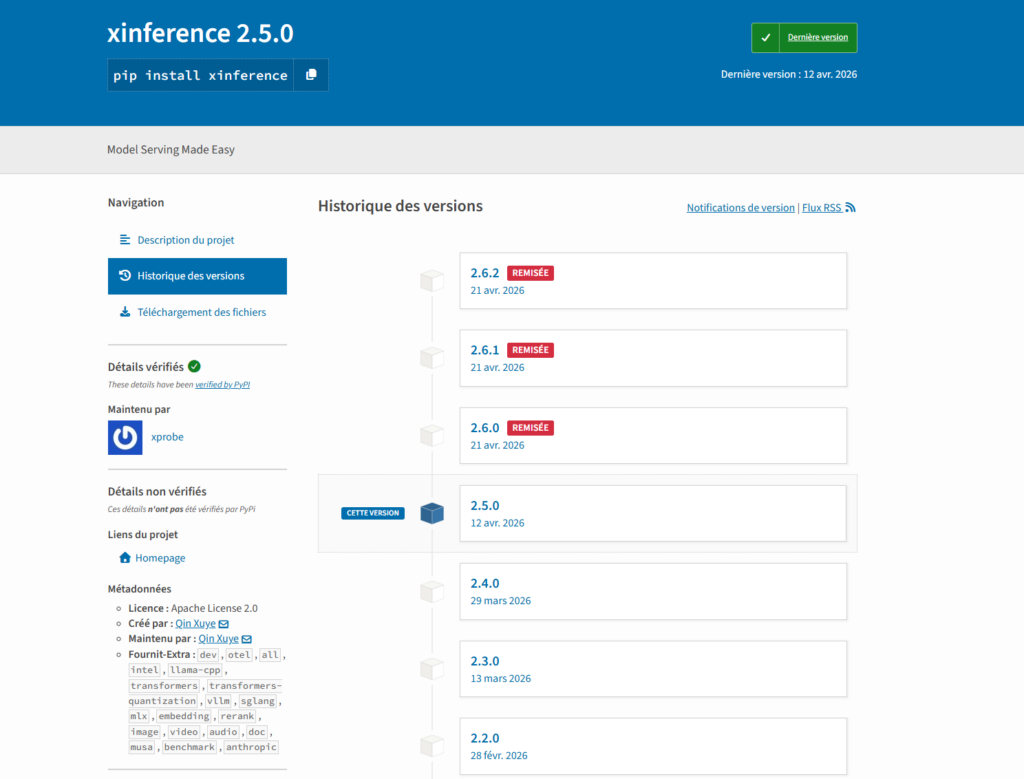Click the xinference 2.5.0 page title

[x=200, y=33]
